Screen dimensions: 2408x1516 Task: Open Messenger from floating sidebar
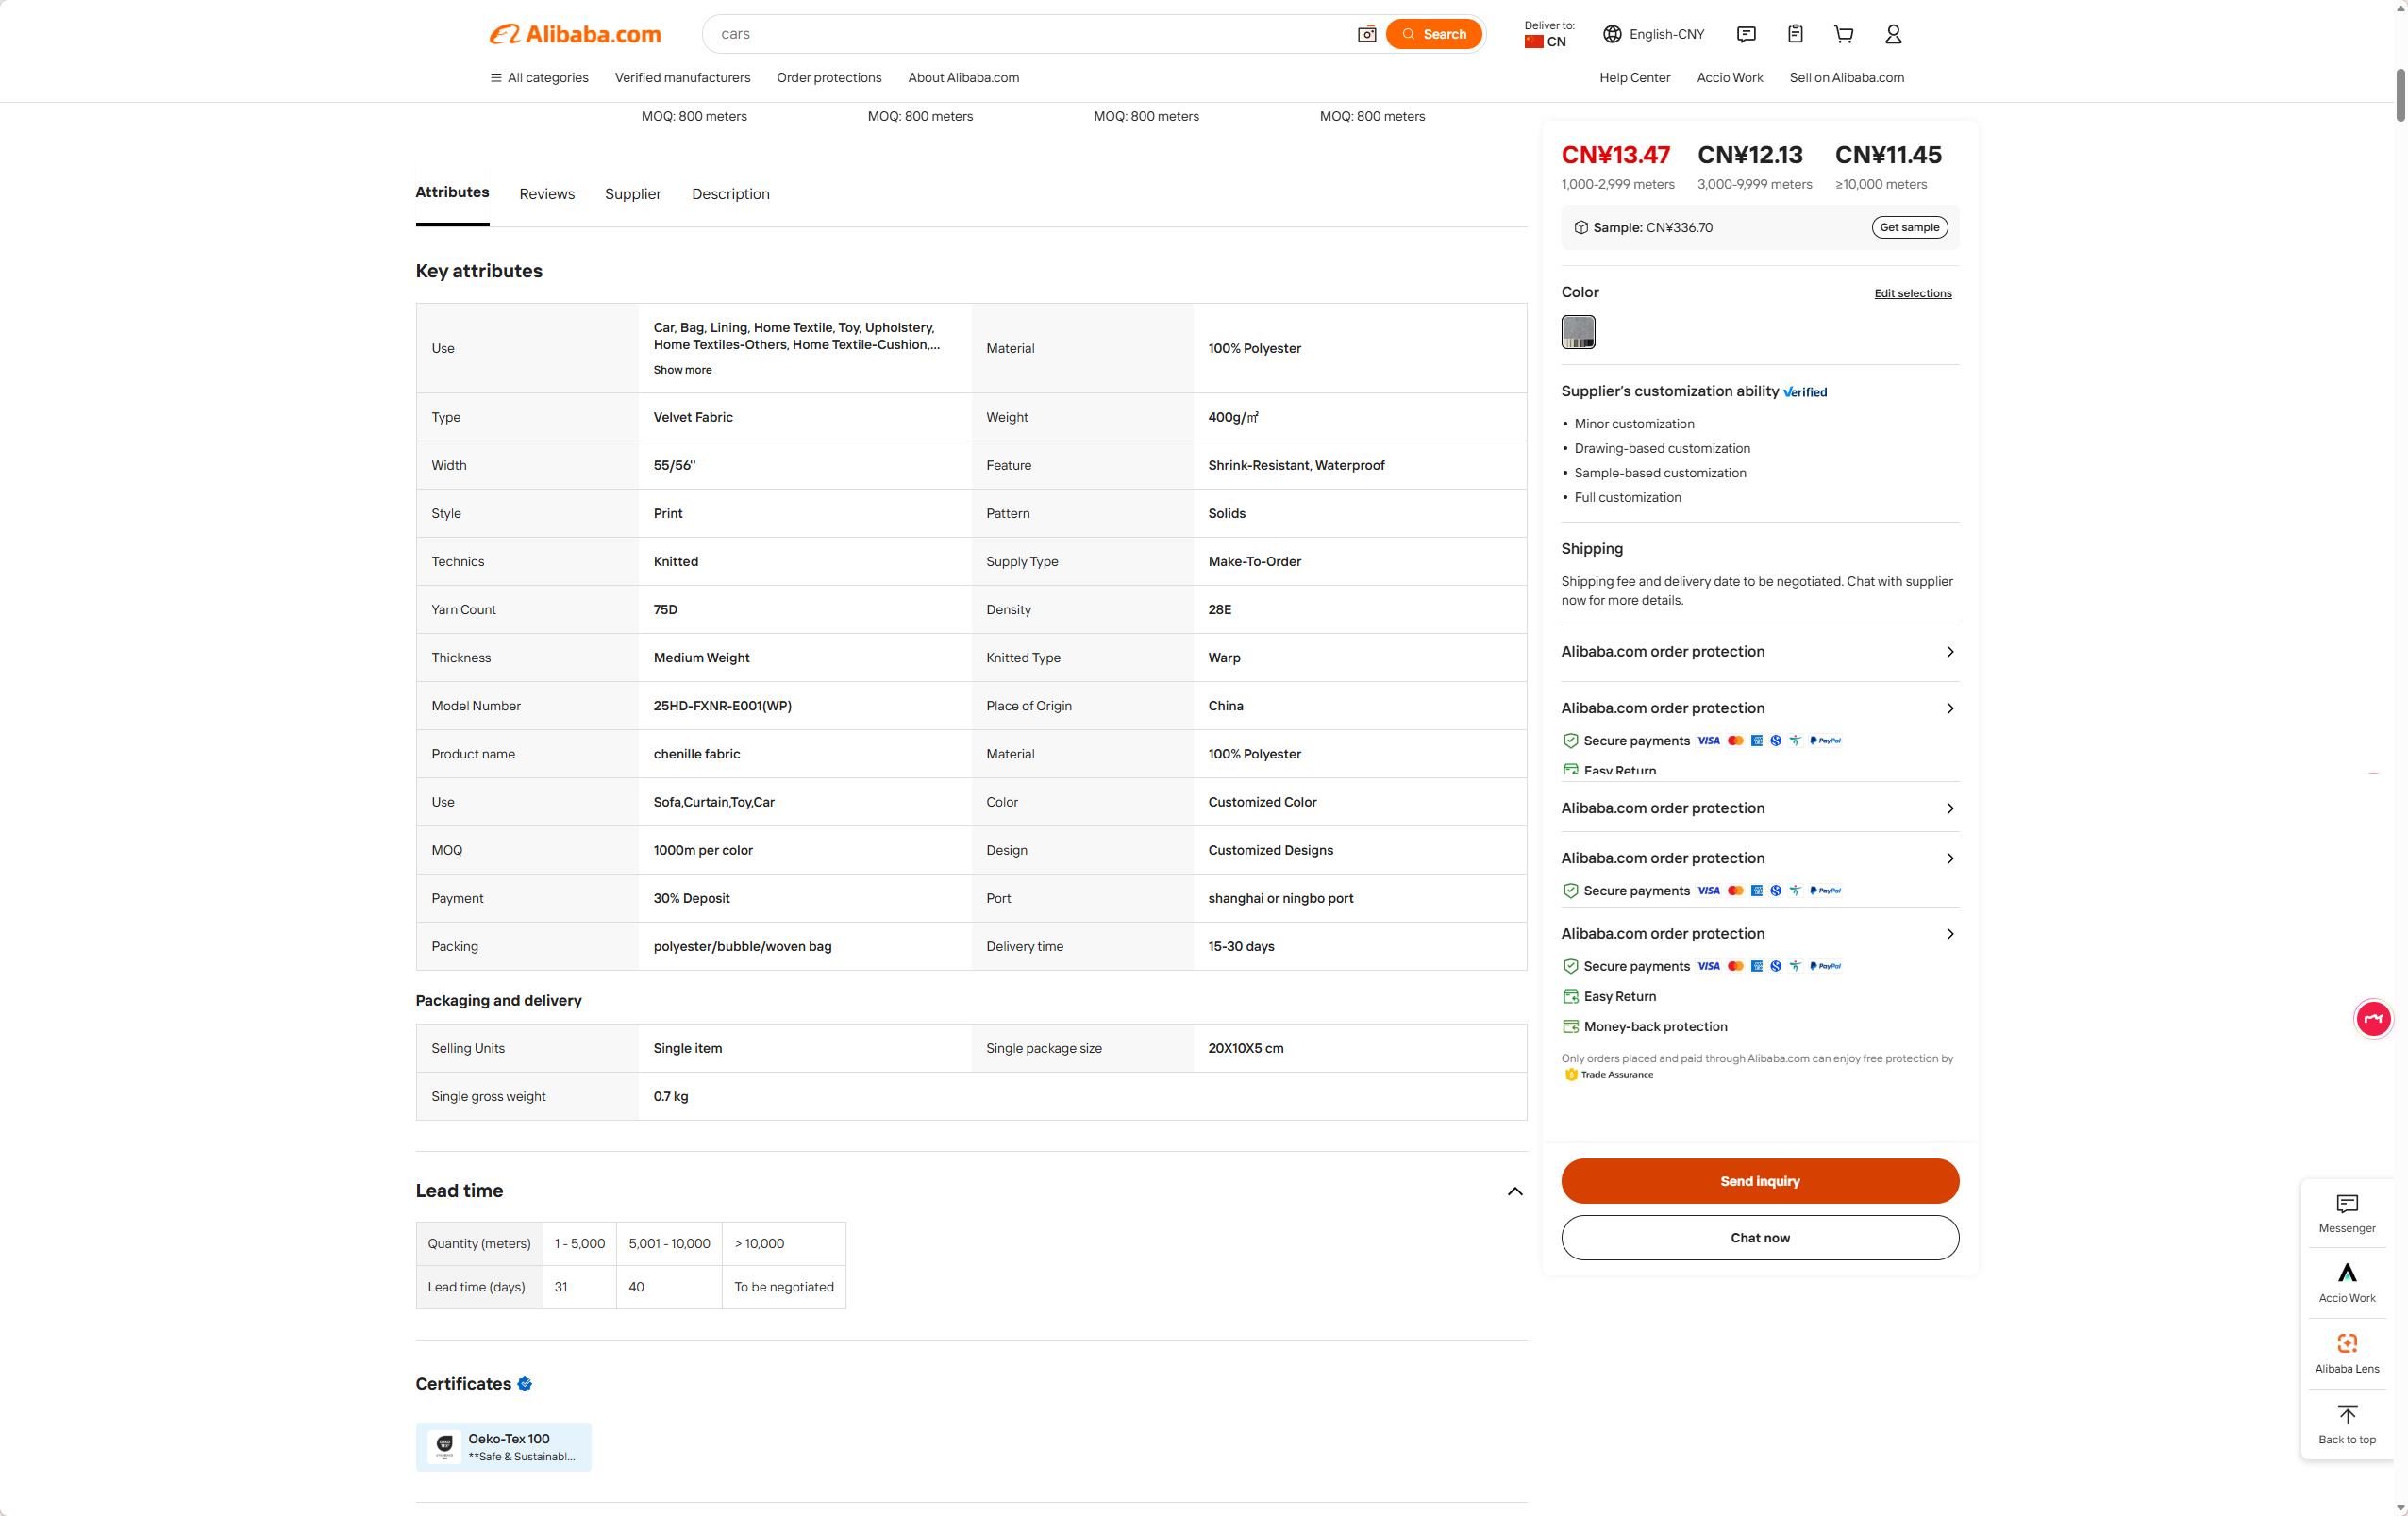(x=2347, y=1213)
